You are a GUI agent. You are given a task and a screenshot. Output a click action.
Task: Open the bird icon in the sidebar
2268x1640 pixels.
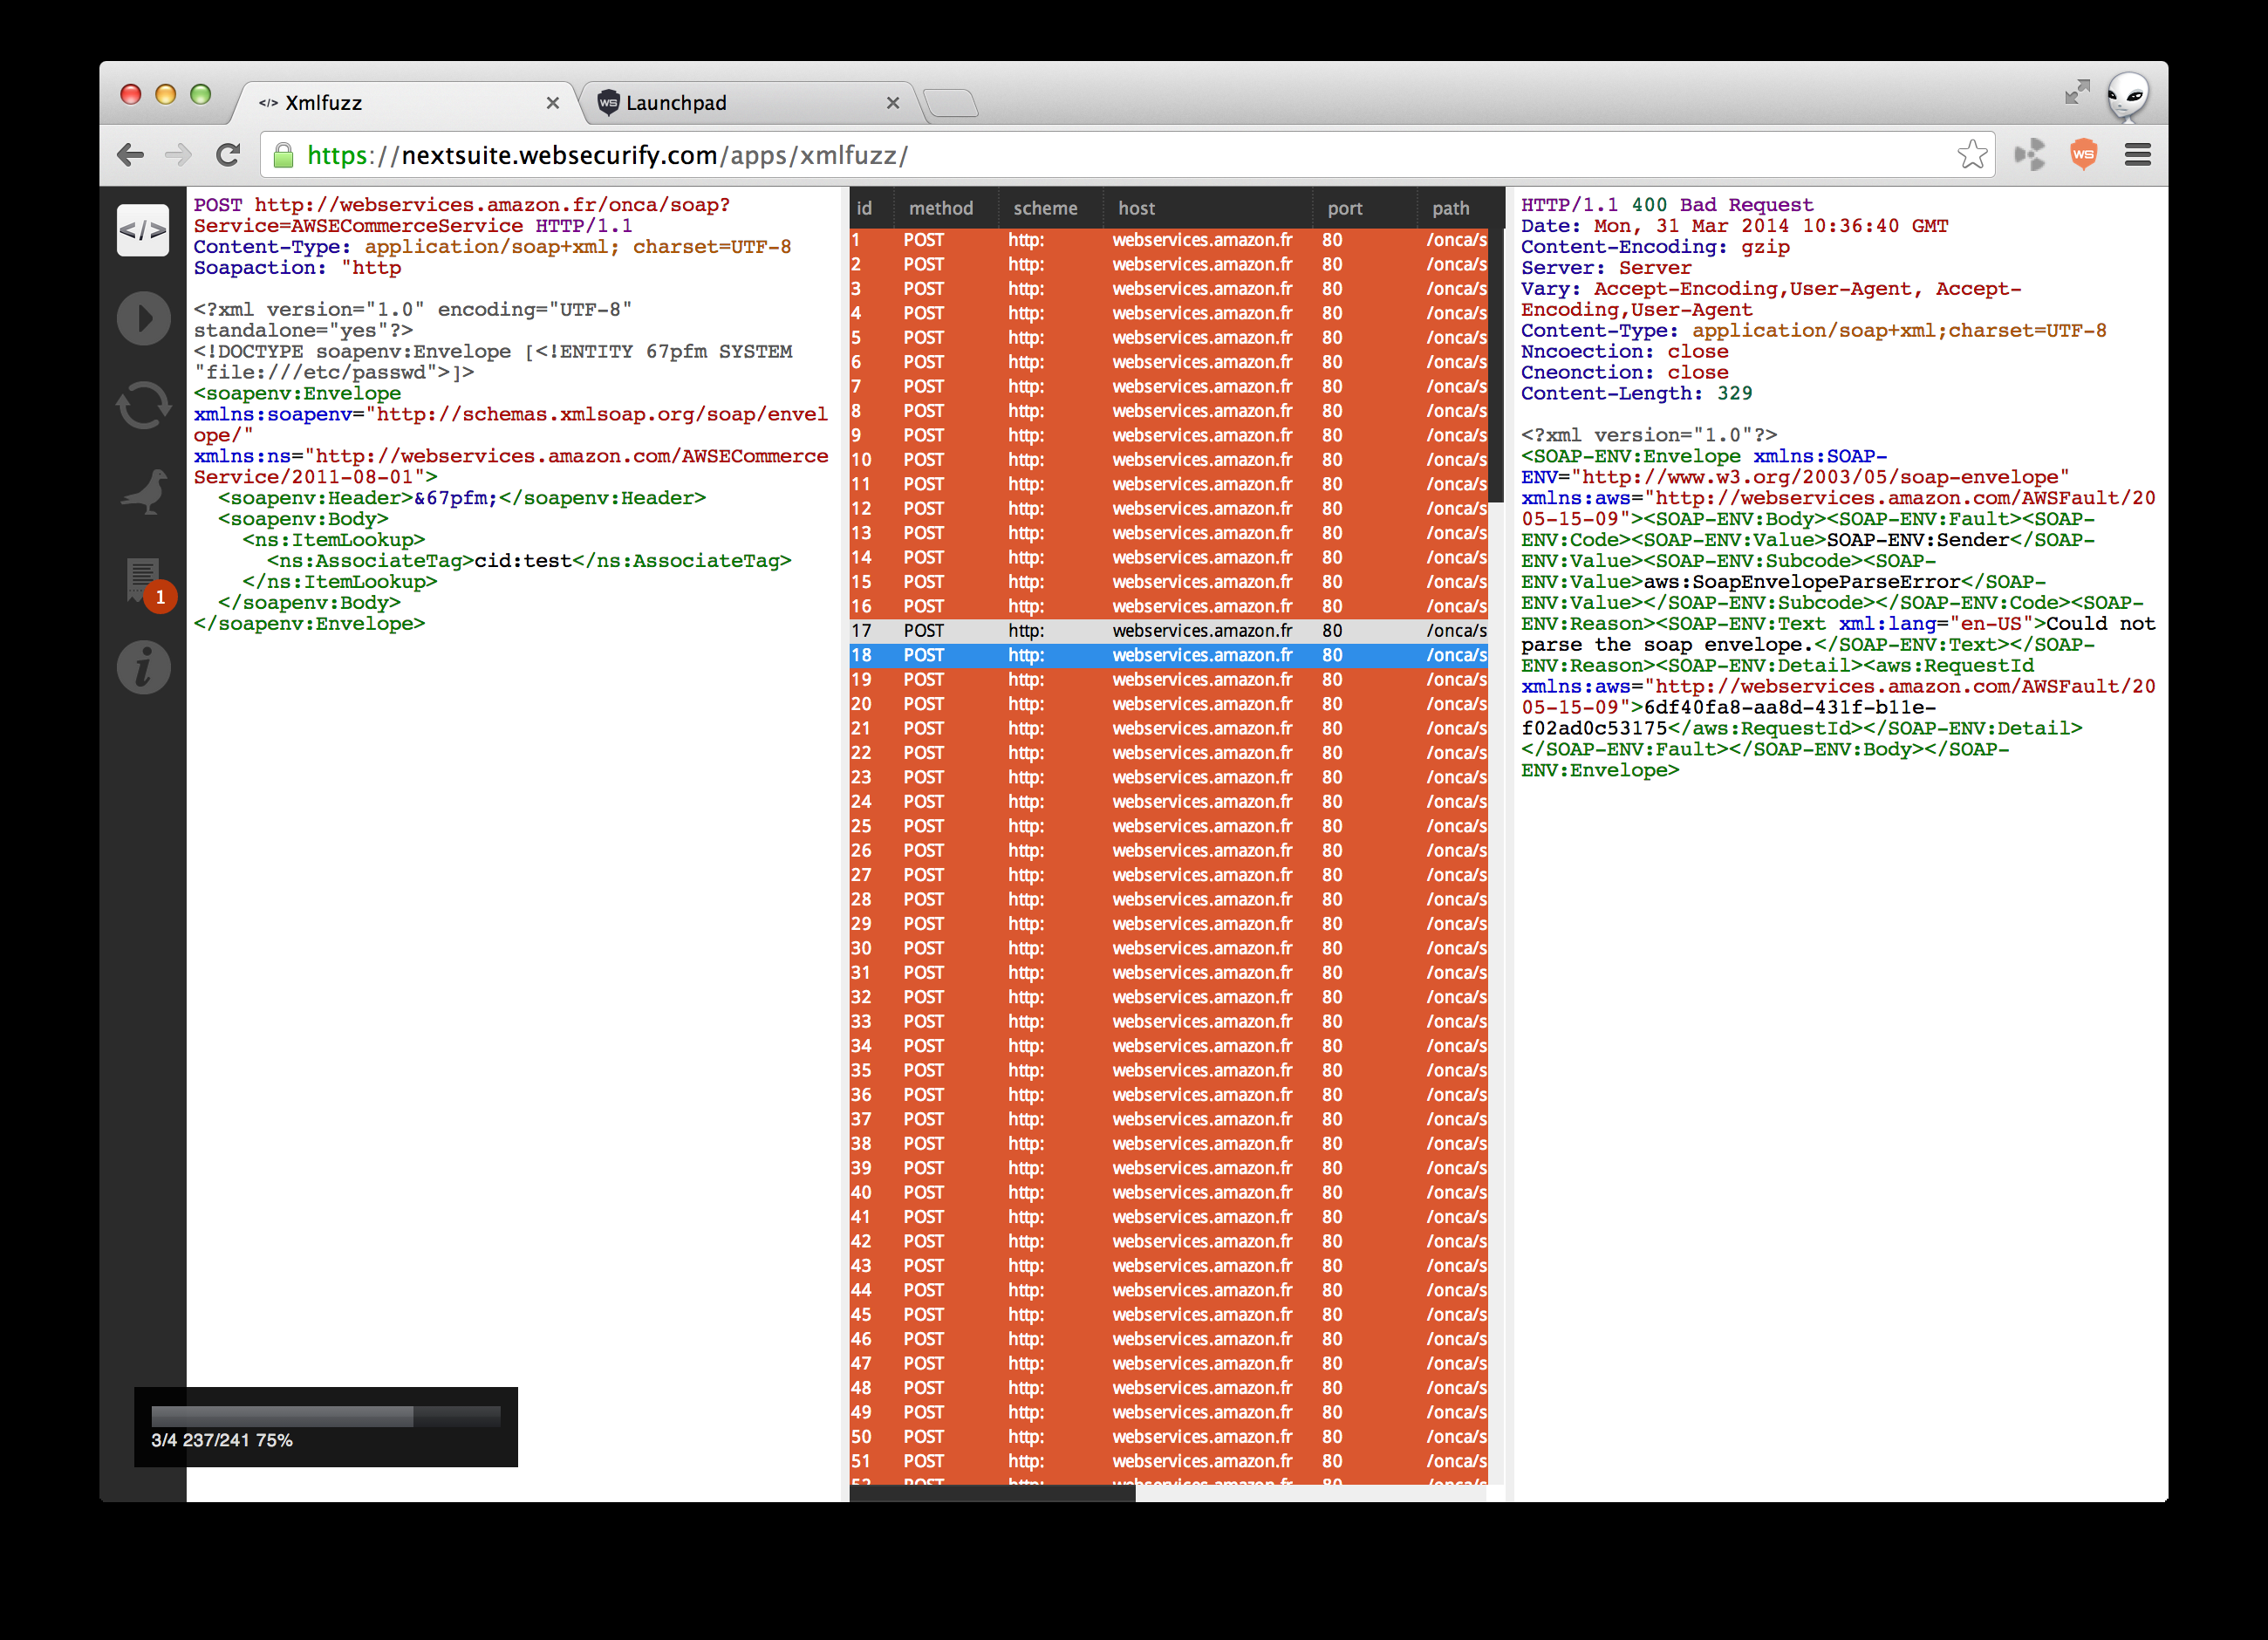click(x=143, y=493)
